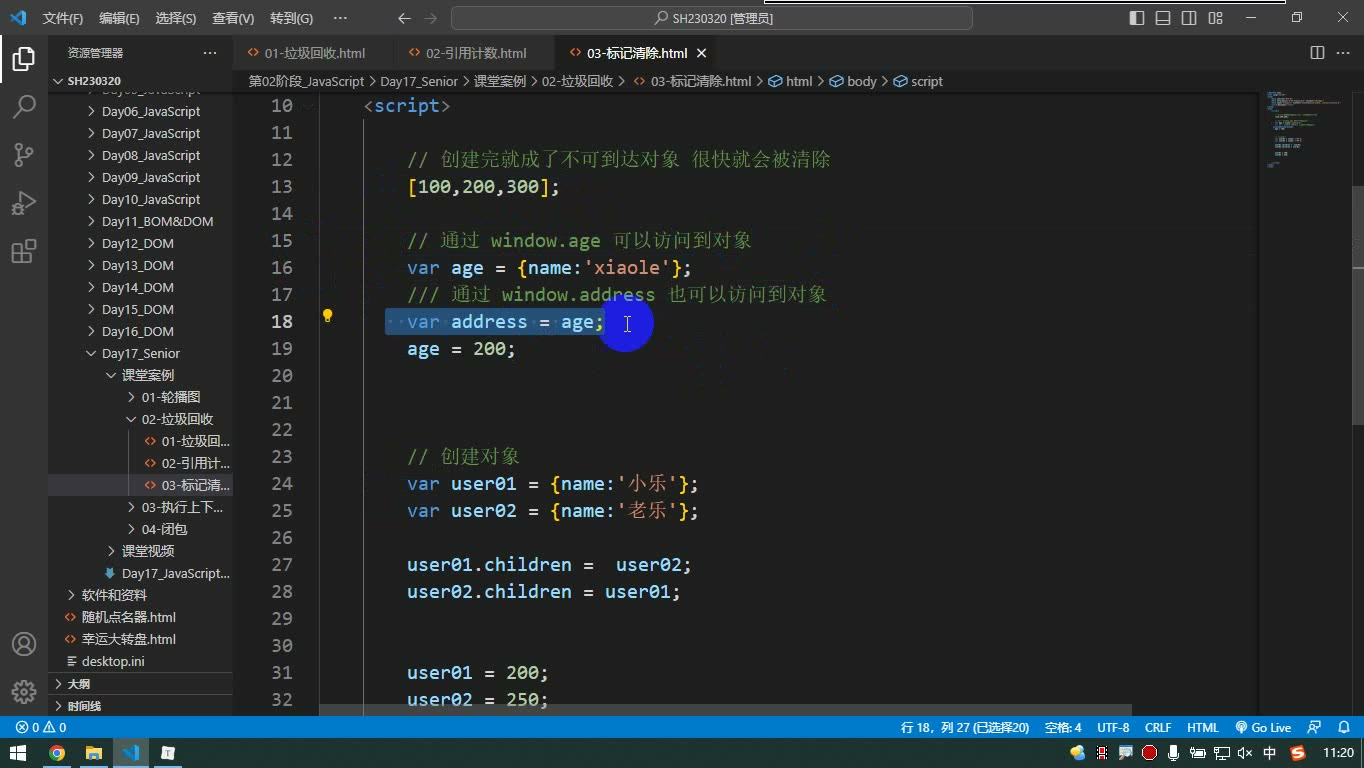Toggle the primary side bar layout icon

pyautogui.click(x=1137, y=18)
